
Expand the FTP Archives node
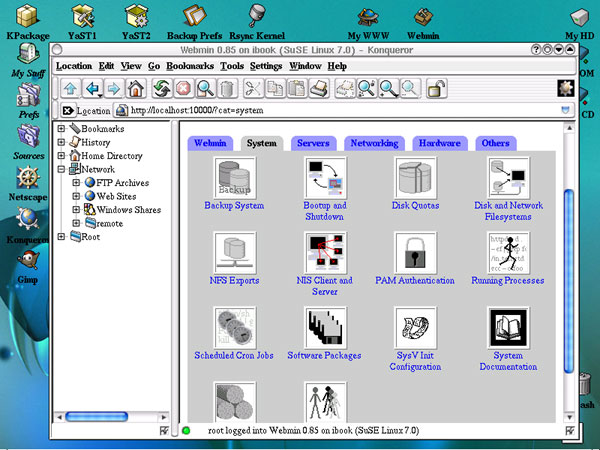[76, 183]
